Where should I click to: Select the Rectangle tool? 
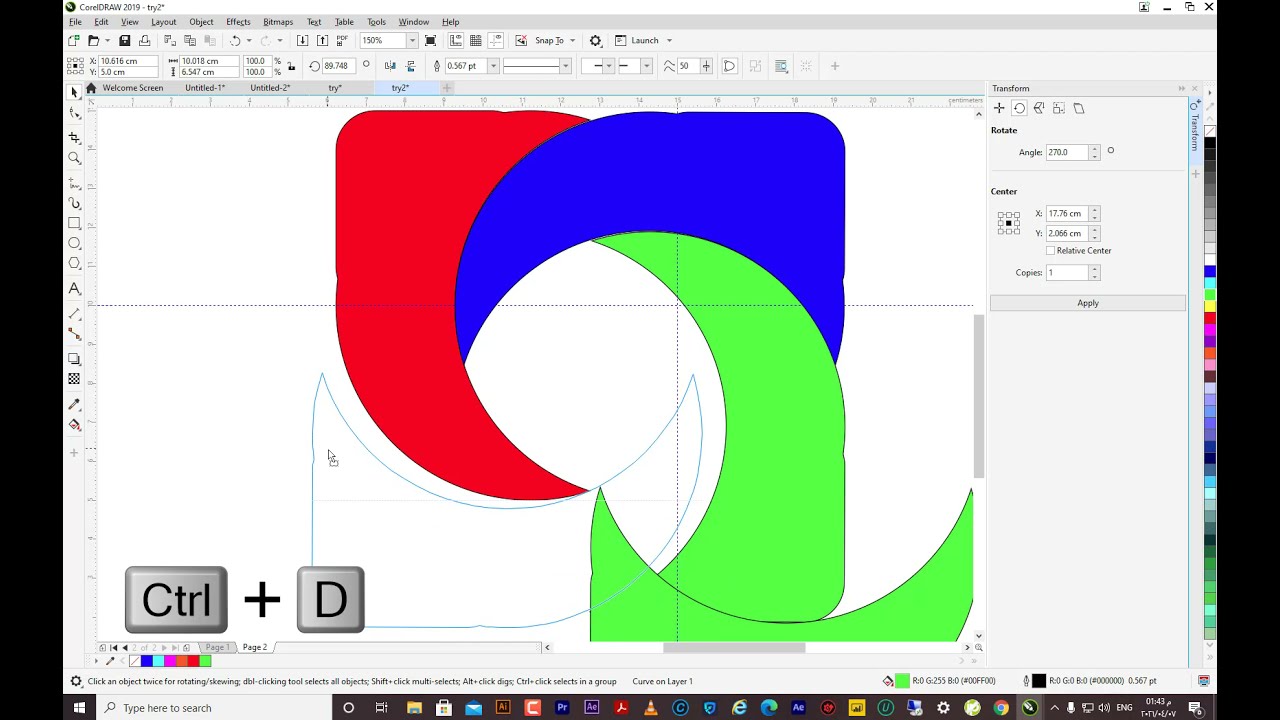tap(74, 223)
